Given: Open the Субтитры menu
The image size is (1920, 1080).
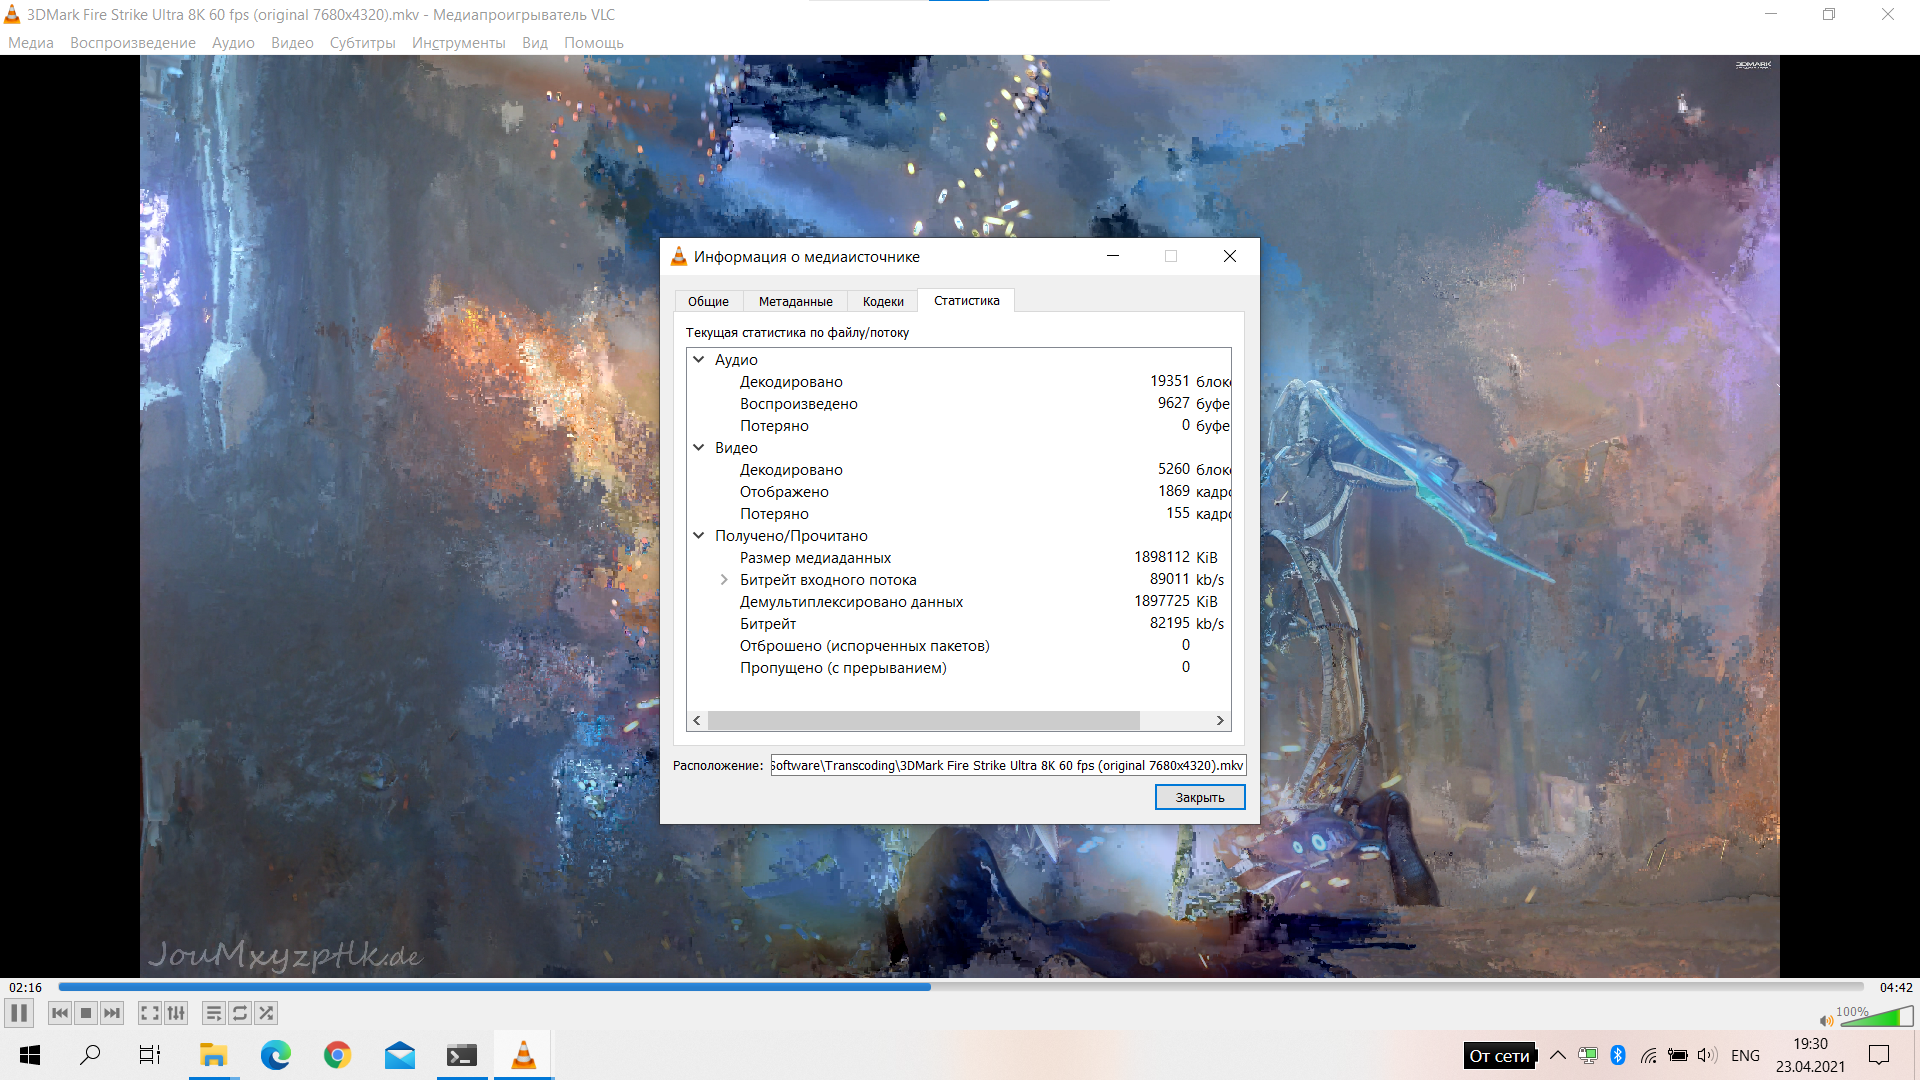Looking at the screenshot, I should [363, 43].
